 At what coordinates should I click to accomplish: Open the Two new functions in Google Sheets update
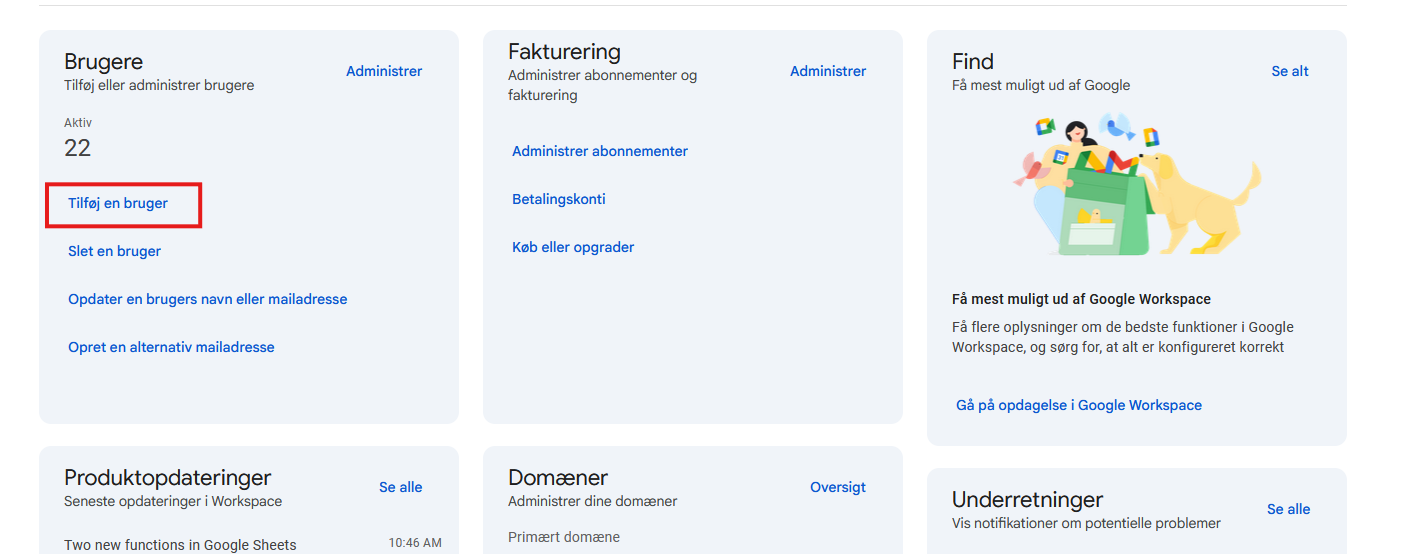click(180, 545)
